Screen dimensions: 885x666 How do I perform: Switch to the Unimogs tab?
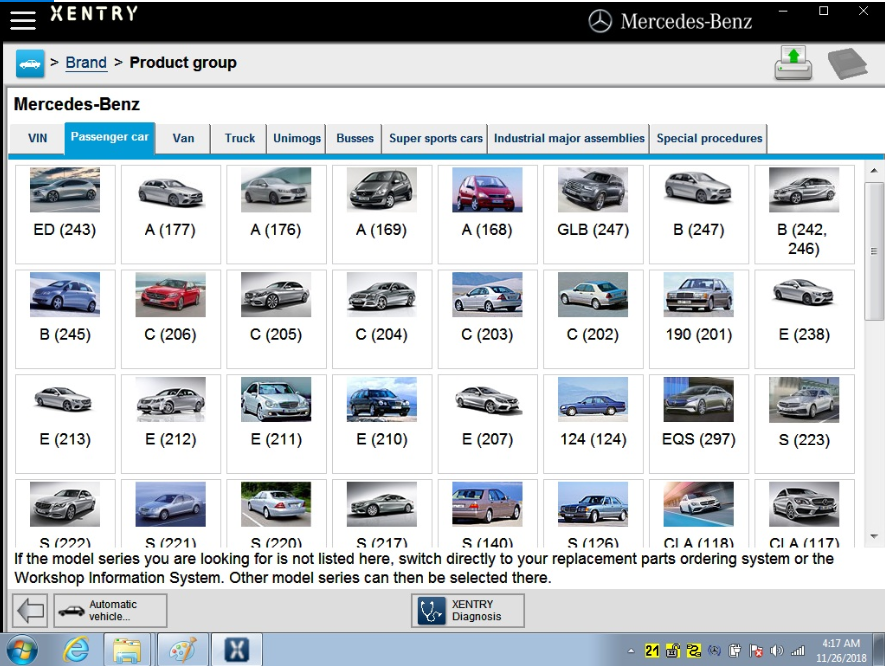click(297, 138)
